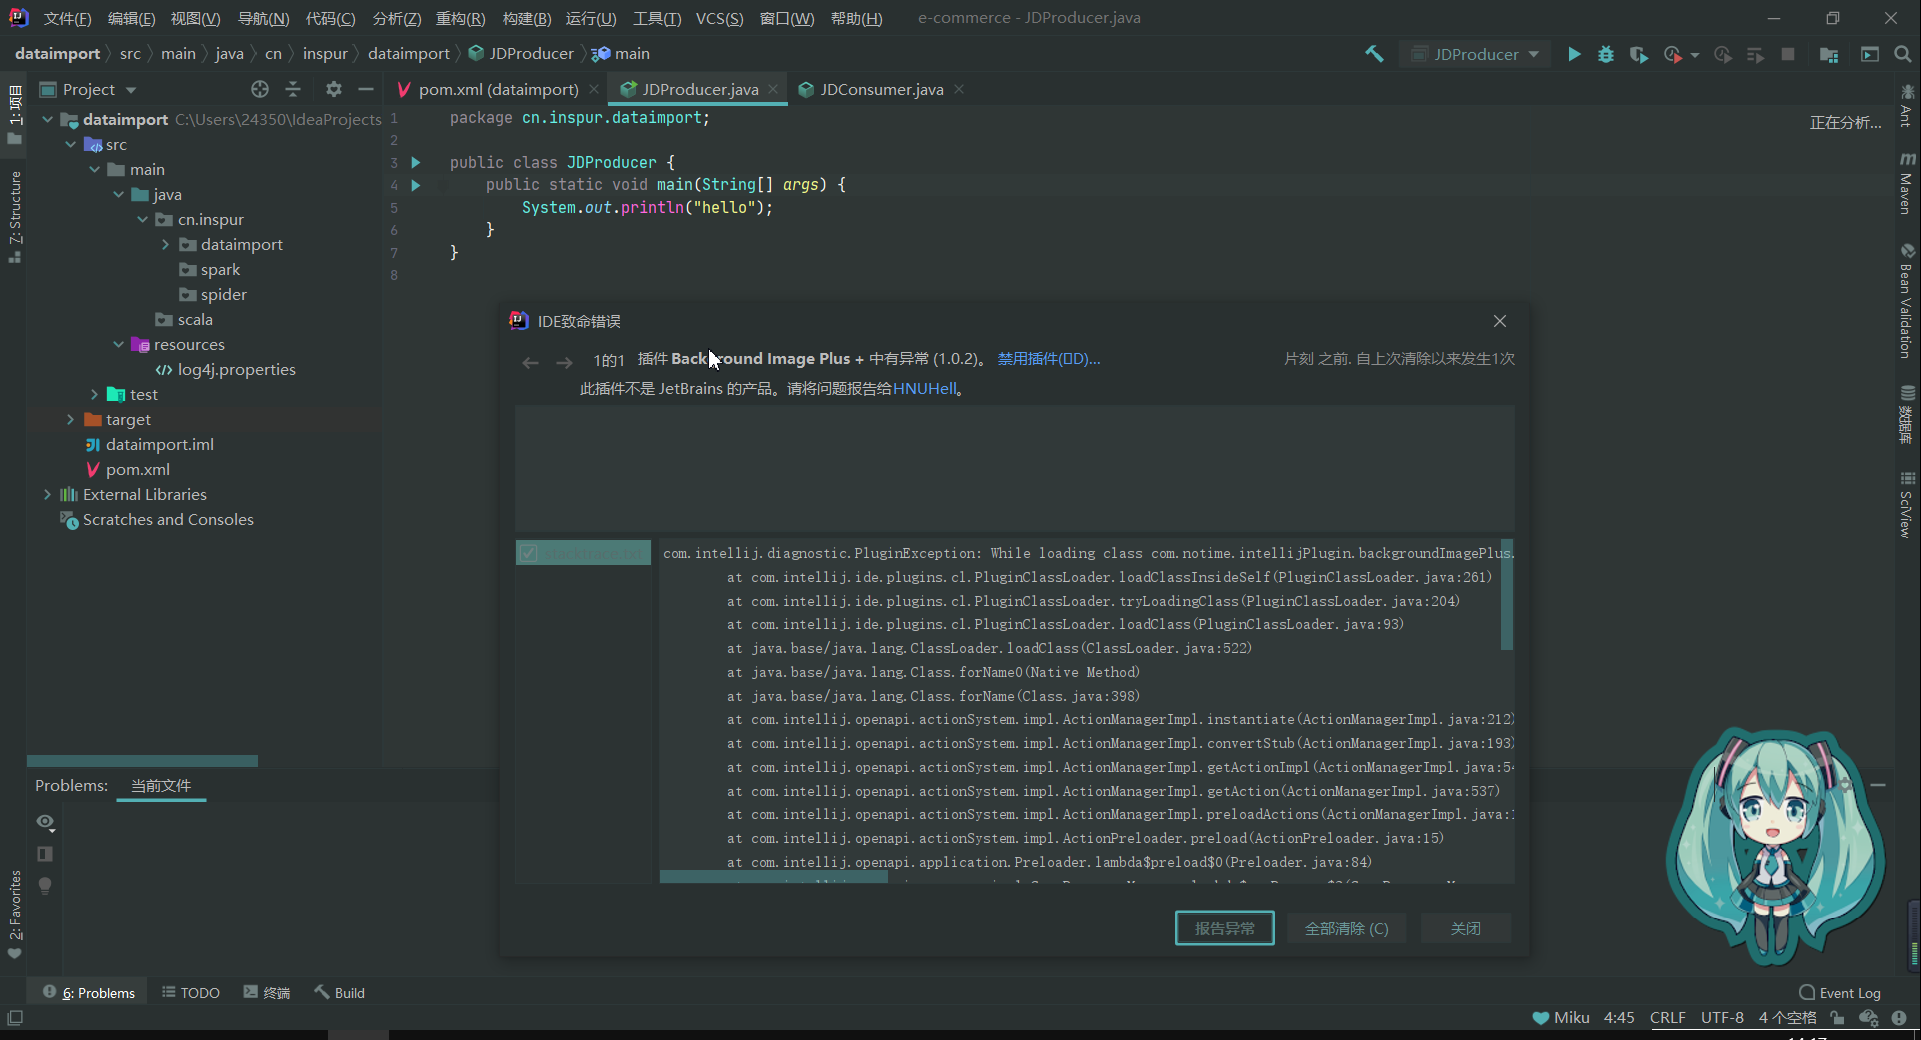Open the VCS menu

pos(718,17)
